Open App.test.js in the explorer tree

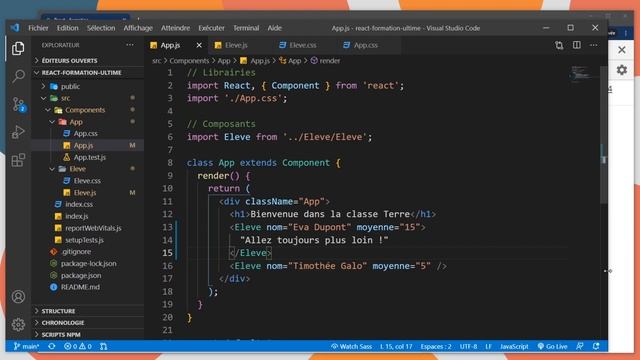[88, 157]
